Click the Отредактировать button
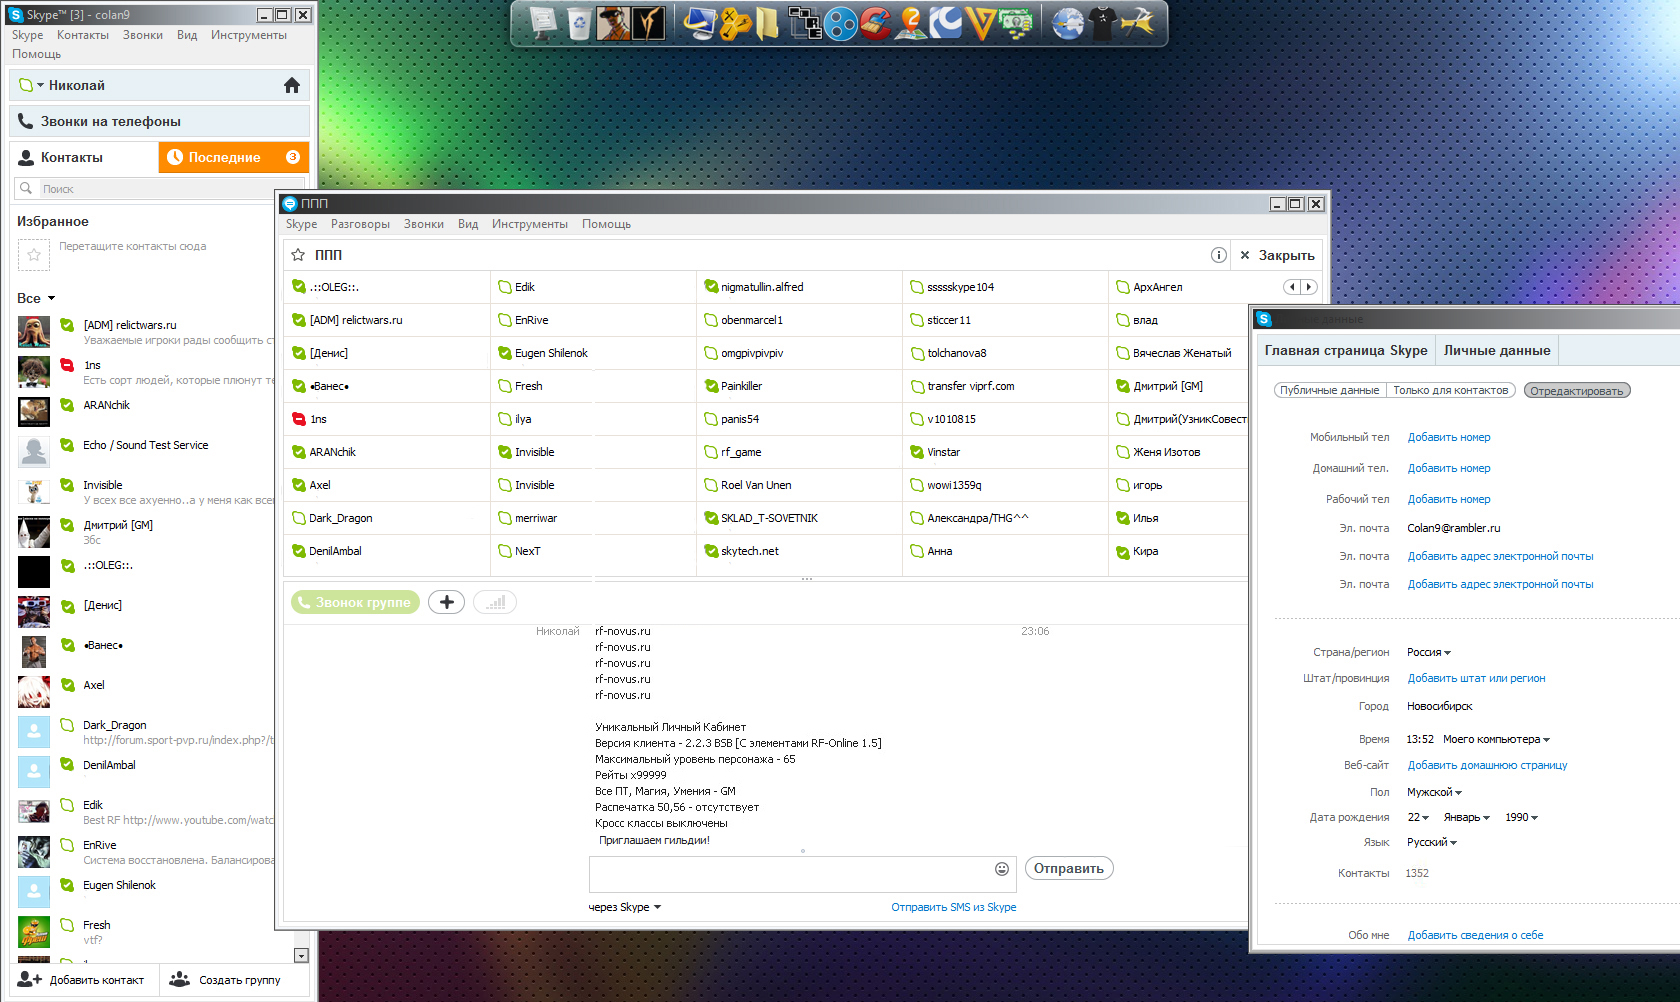 (x=1577, y=390)
